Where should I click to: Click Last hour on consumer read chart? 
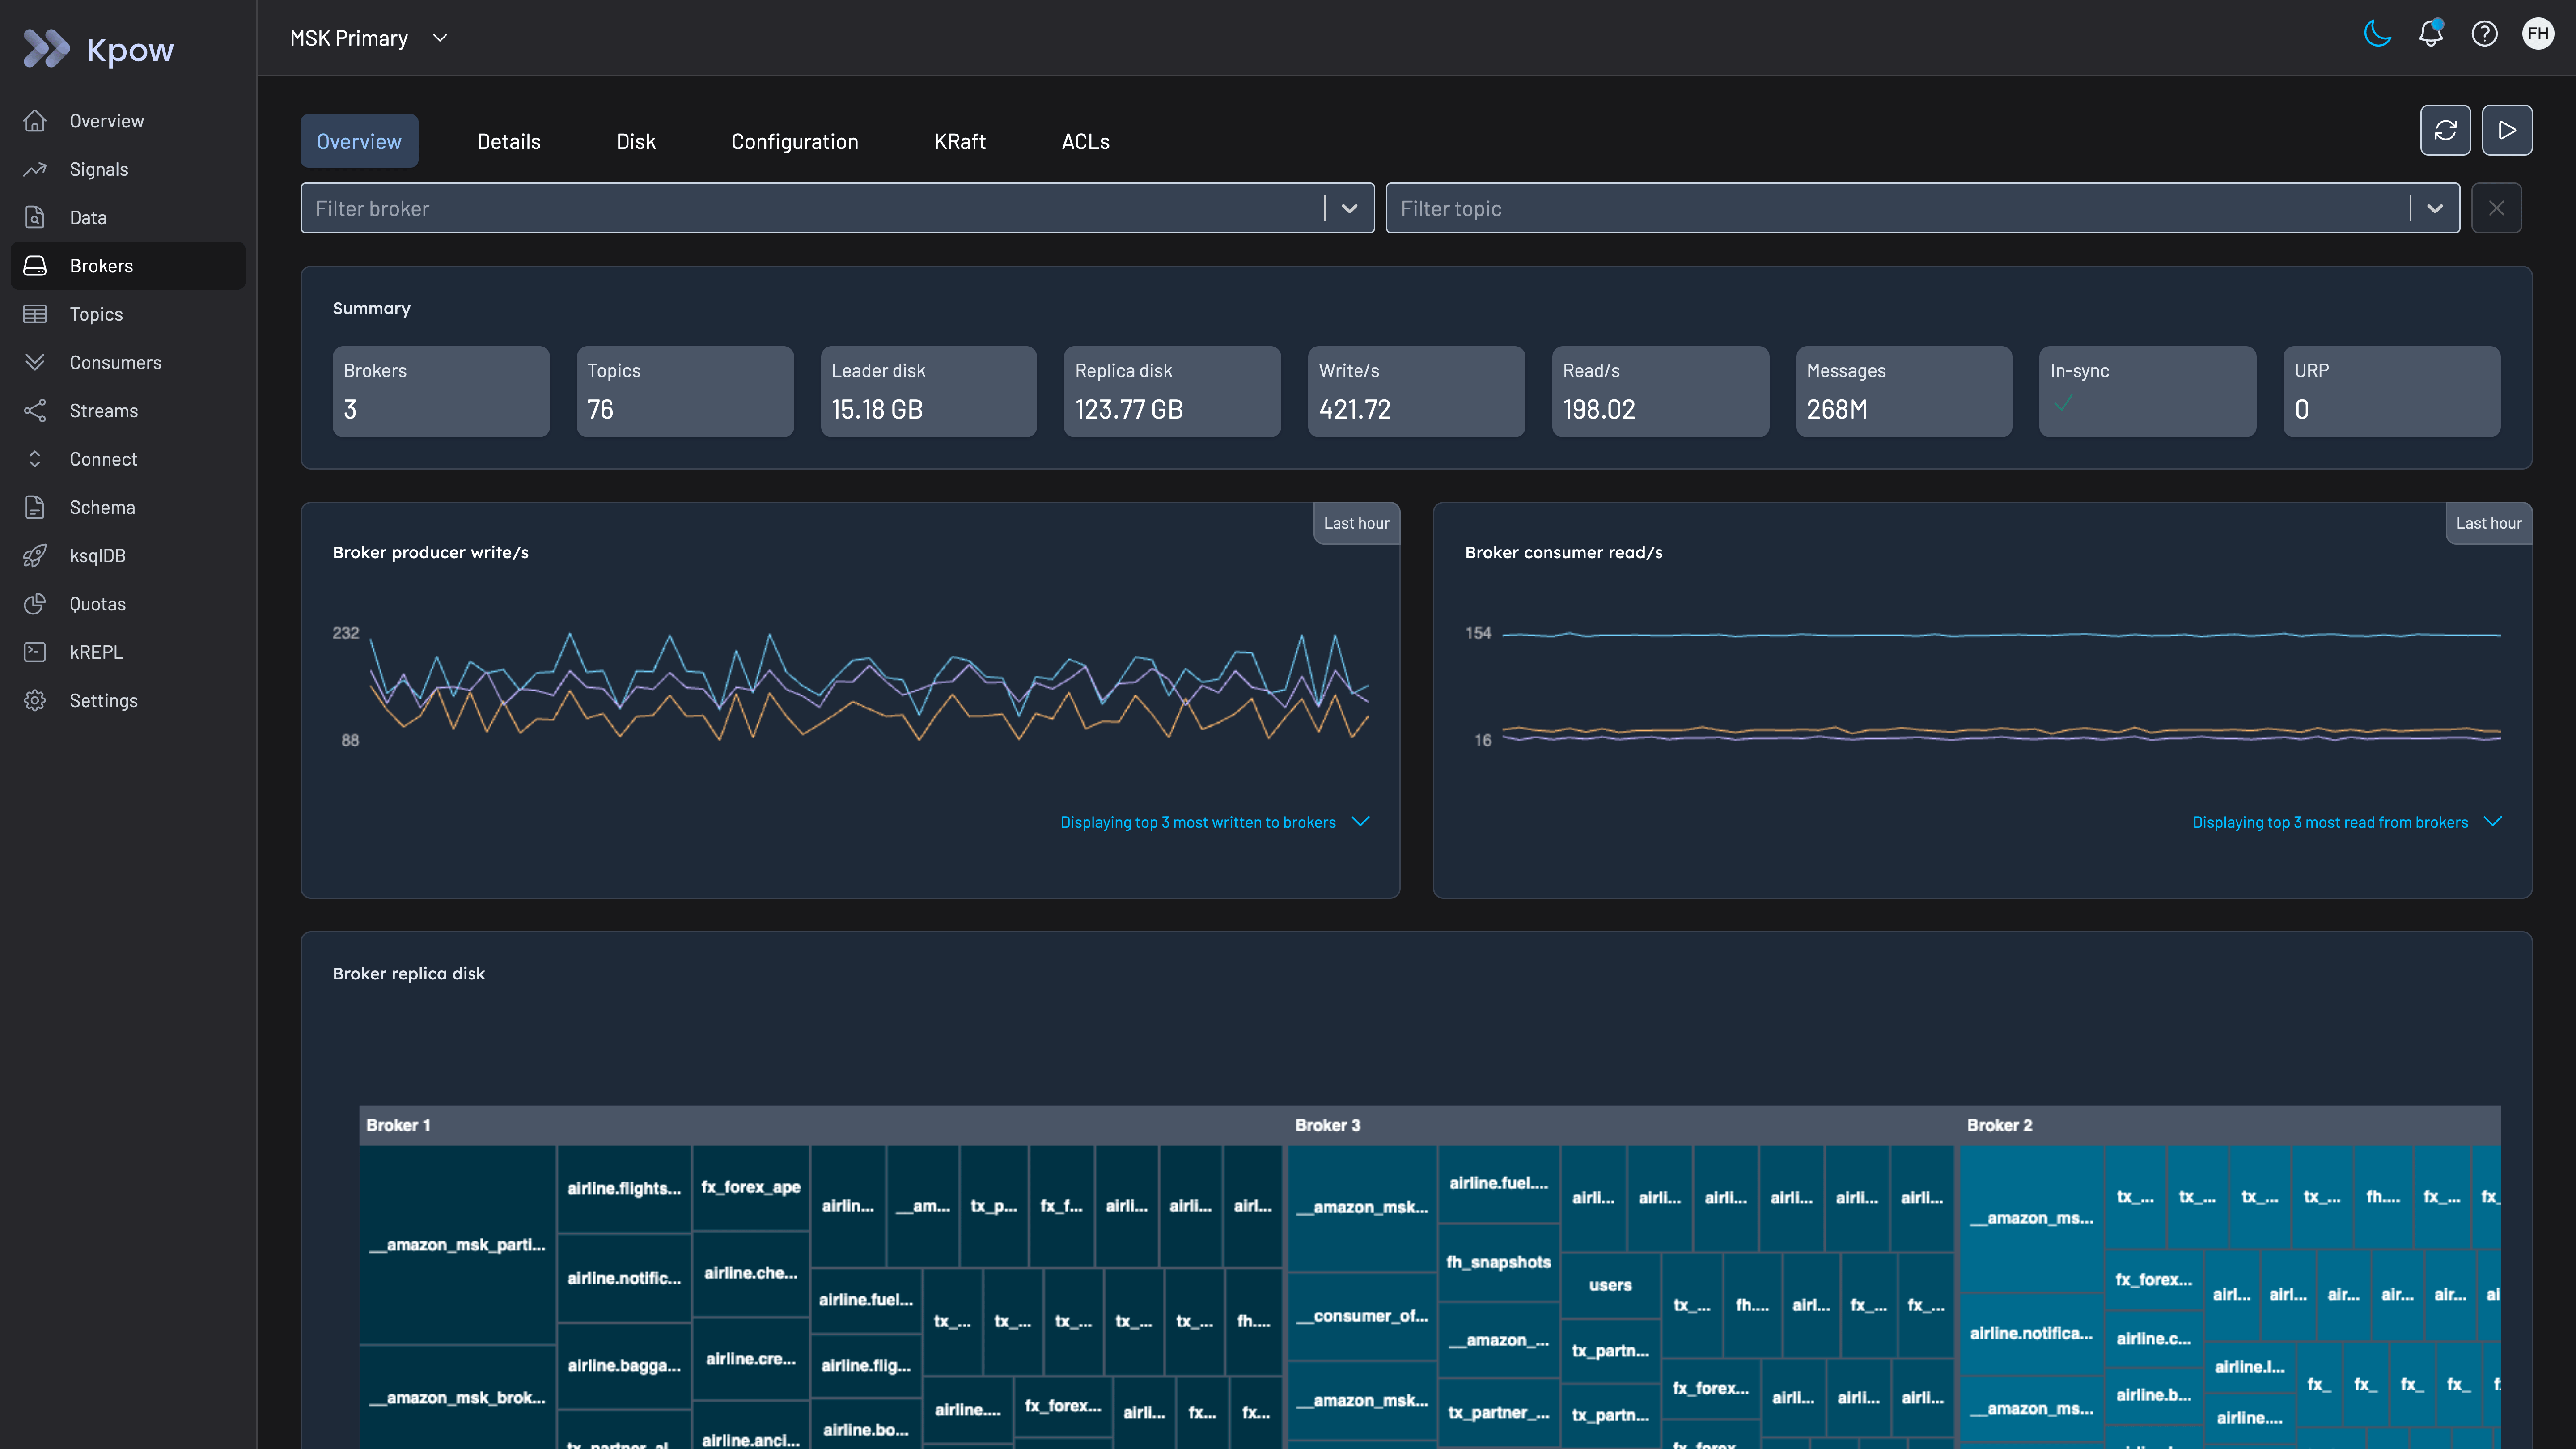[2489, 523]
